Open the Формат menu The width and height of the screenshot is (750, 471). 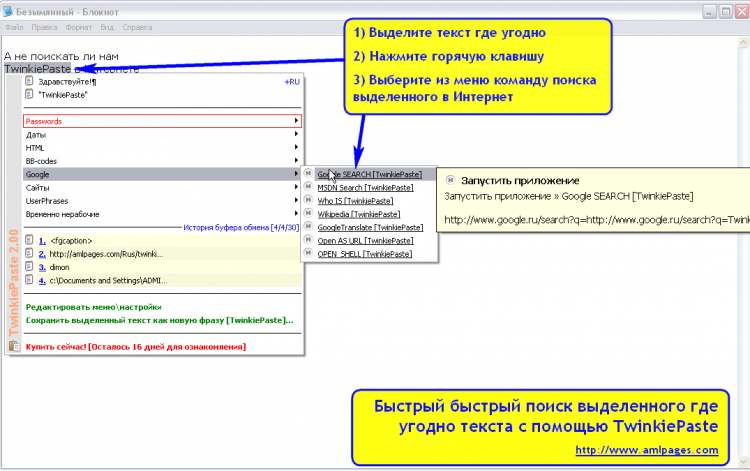coord(78,27)
